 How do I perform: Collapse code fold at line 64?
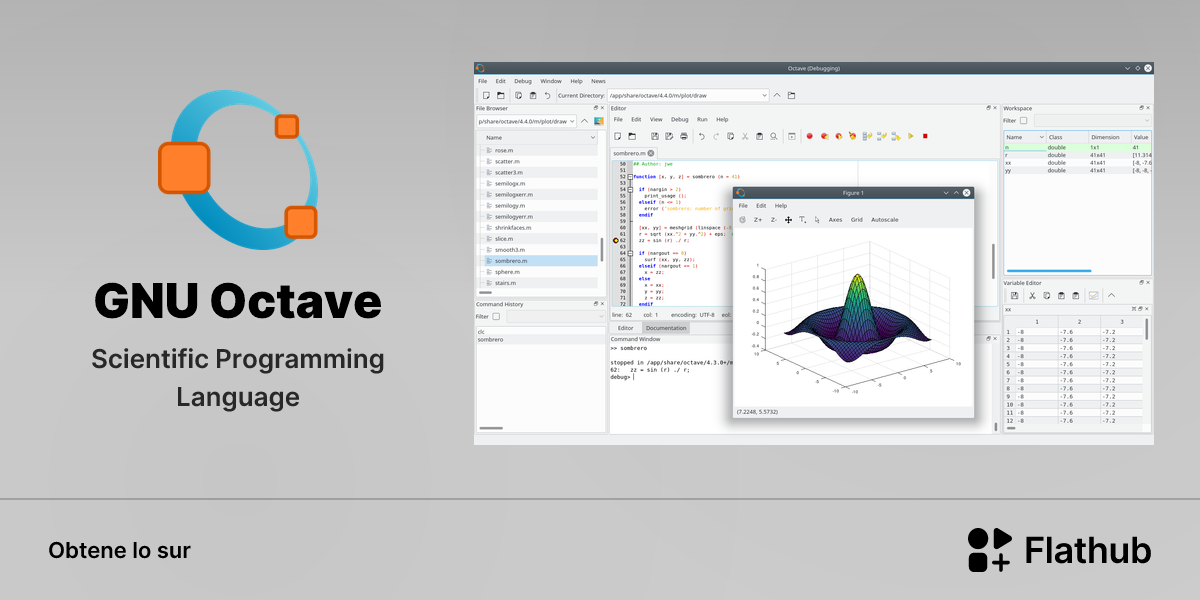630,253
